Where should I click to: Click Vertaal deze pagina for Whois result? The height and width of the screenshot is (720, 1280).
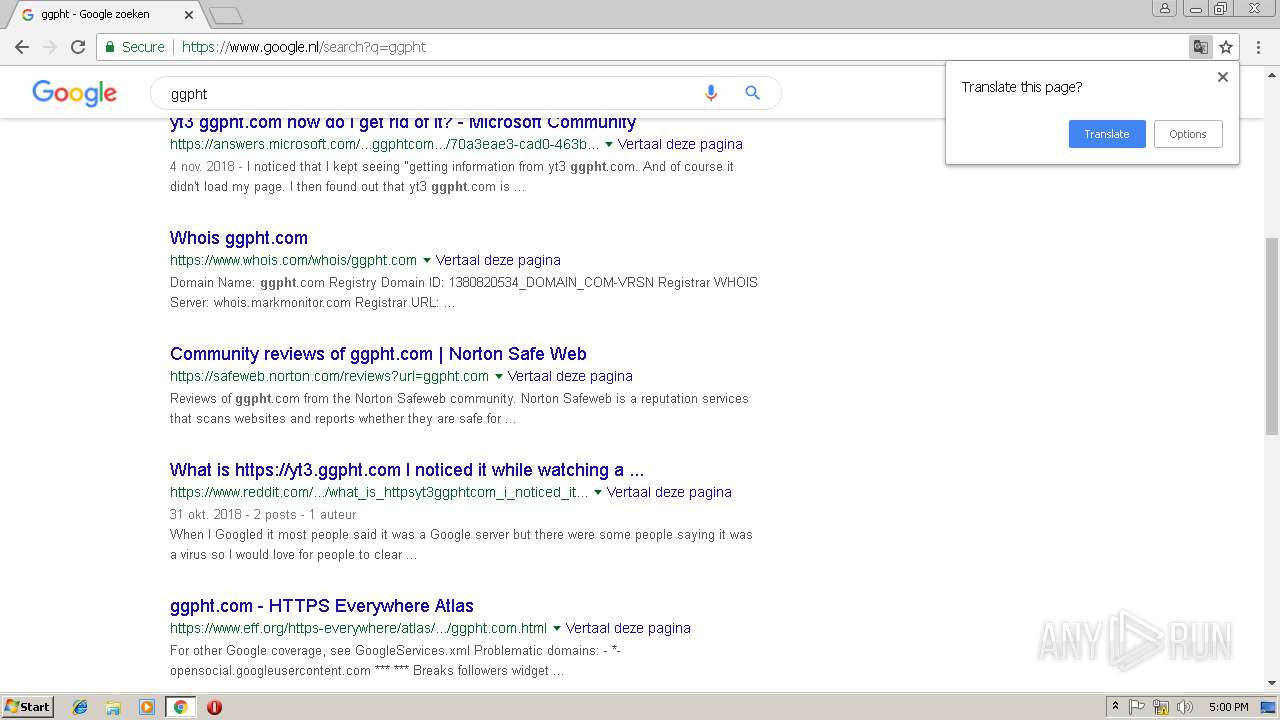[x=498, y=260]
